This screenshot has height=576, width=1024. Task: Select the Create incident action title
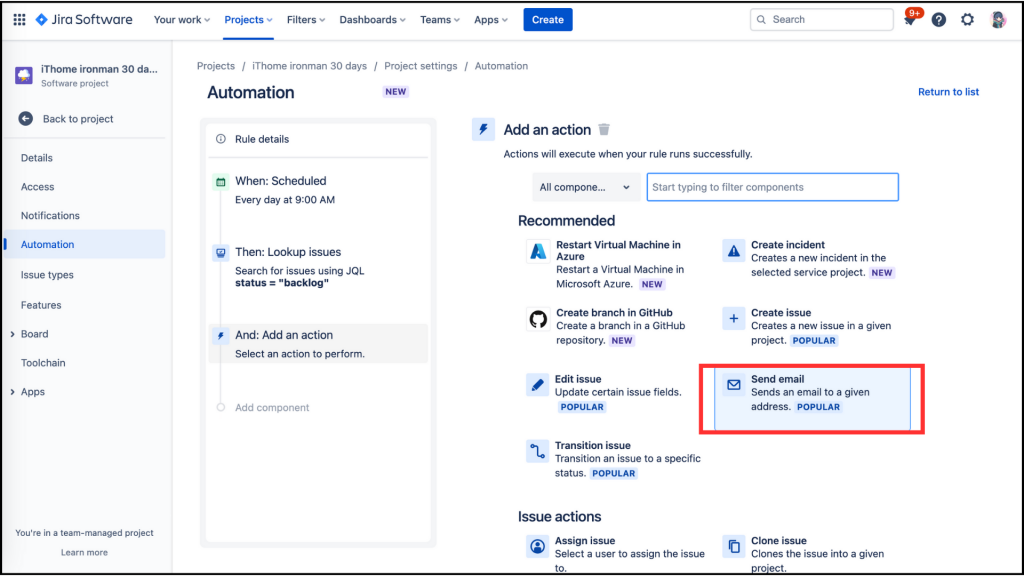(x=788, y=245)
